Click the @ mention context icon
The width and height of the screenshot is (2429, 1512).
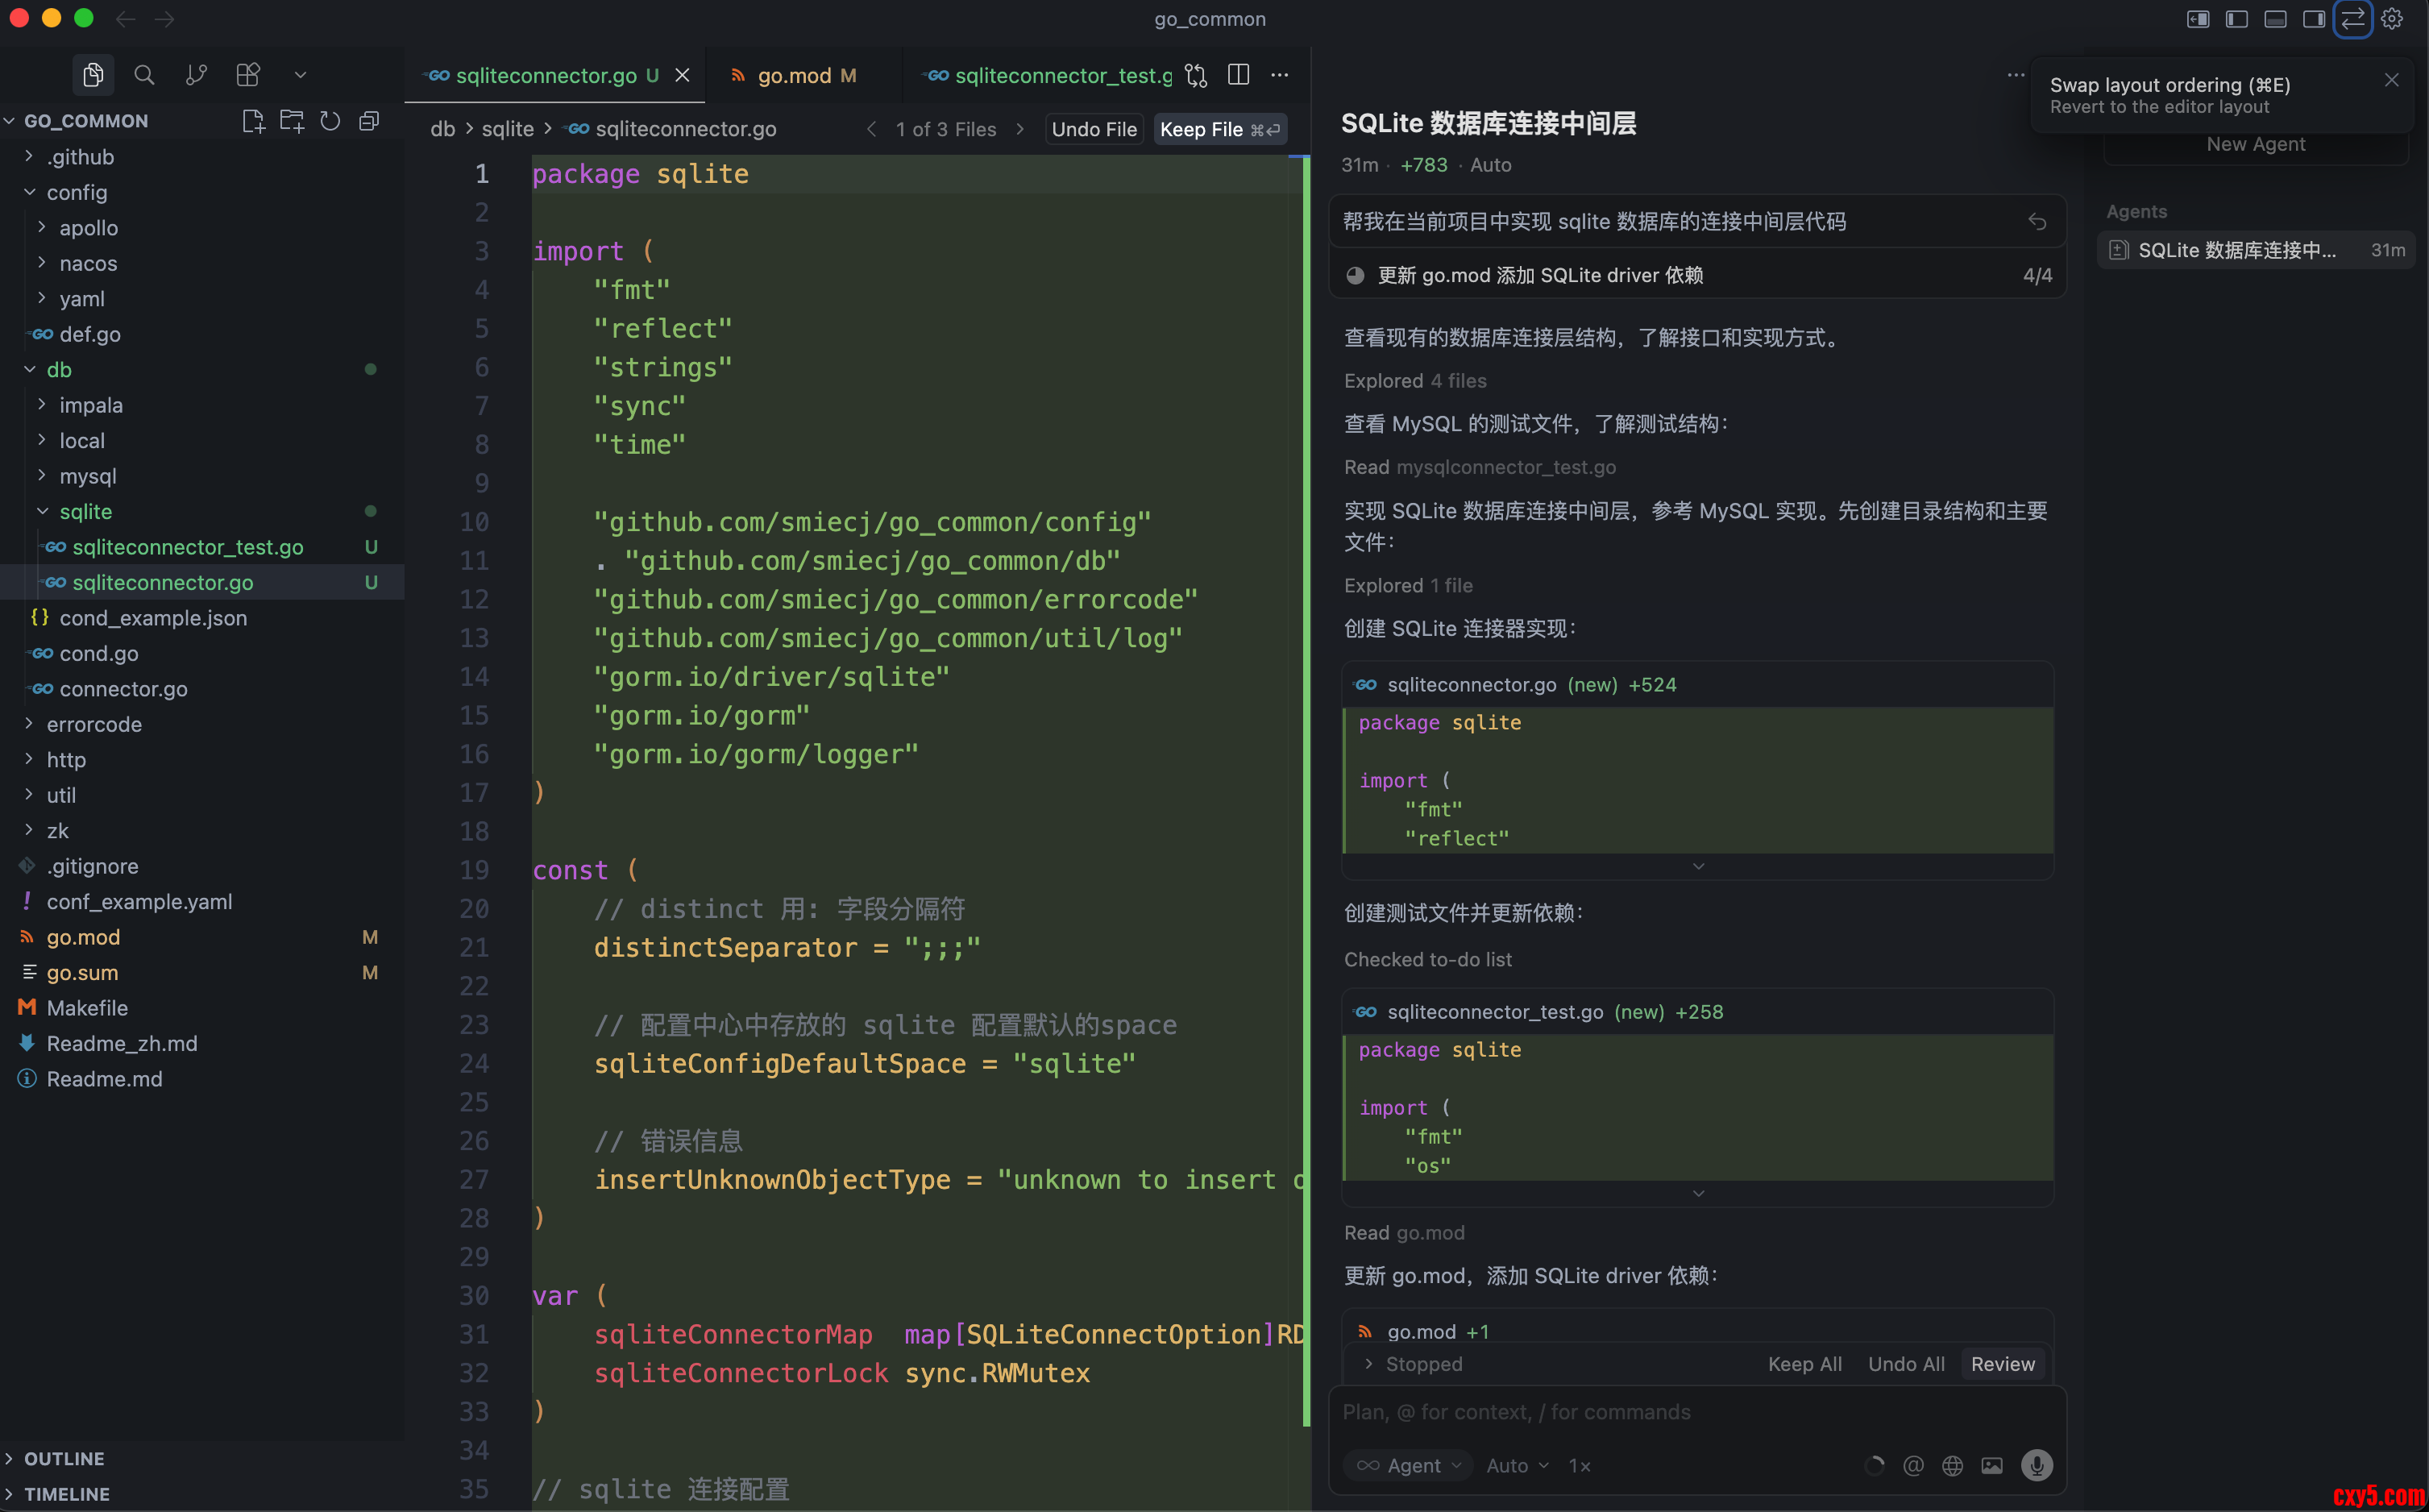(x=1913, y=1465)
